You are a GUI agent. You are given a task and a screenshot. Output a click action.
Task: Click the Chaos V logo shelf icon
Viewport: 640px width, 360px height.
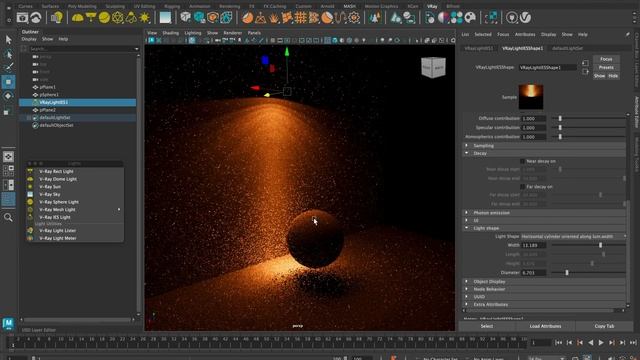pyautogui.click(x=525, y=18)
